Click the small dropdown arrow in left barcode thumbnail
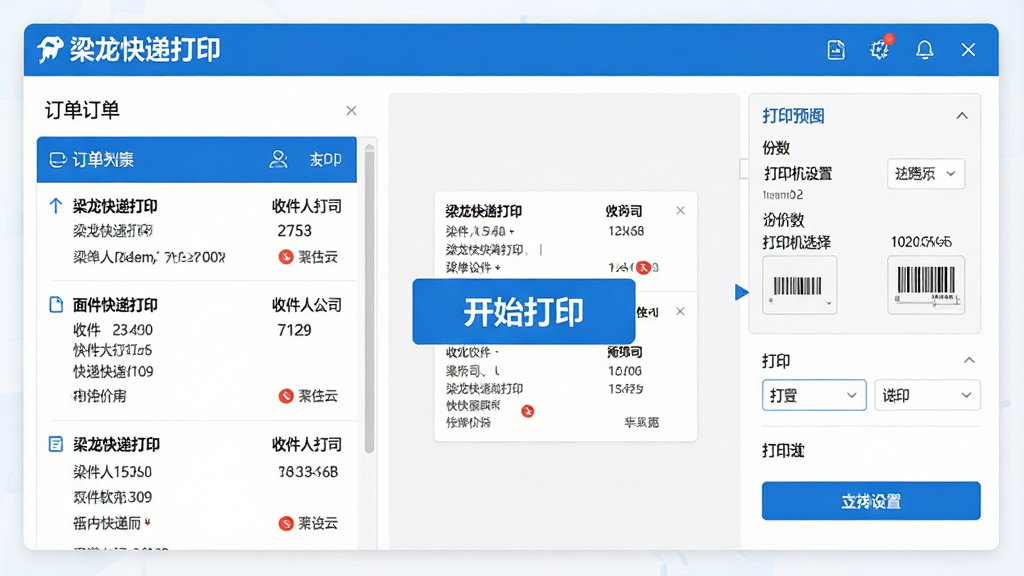The height and width of the screenshot is (576, 1024). click(828, 304)
